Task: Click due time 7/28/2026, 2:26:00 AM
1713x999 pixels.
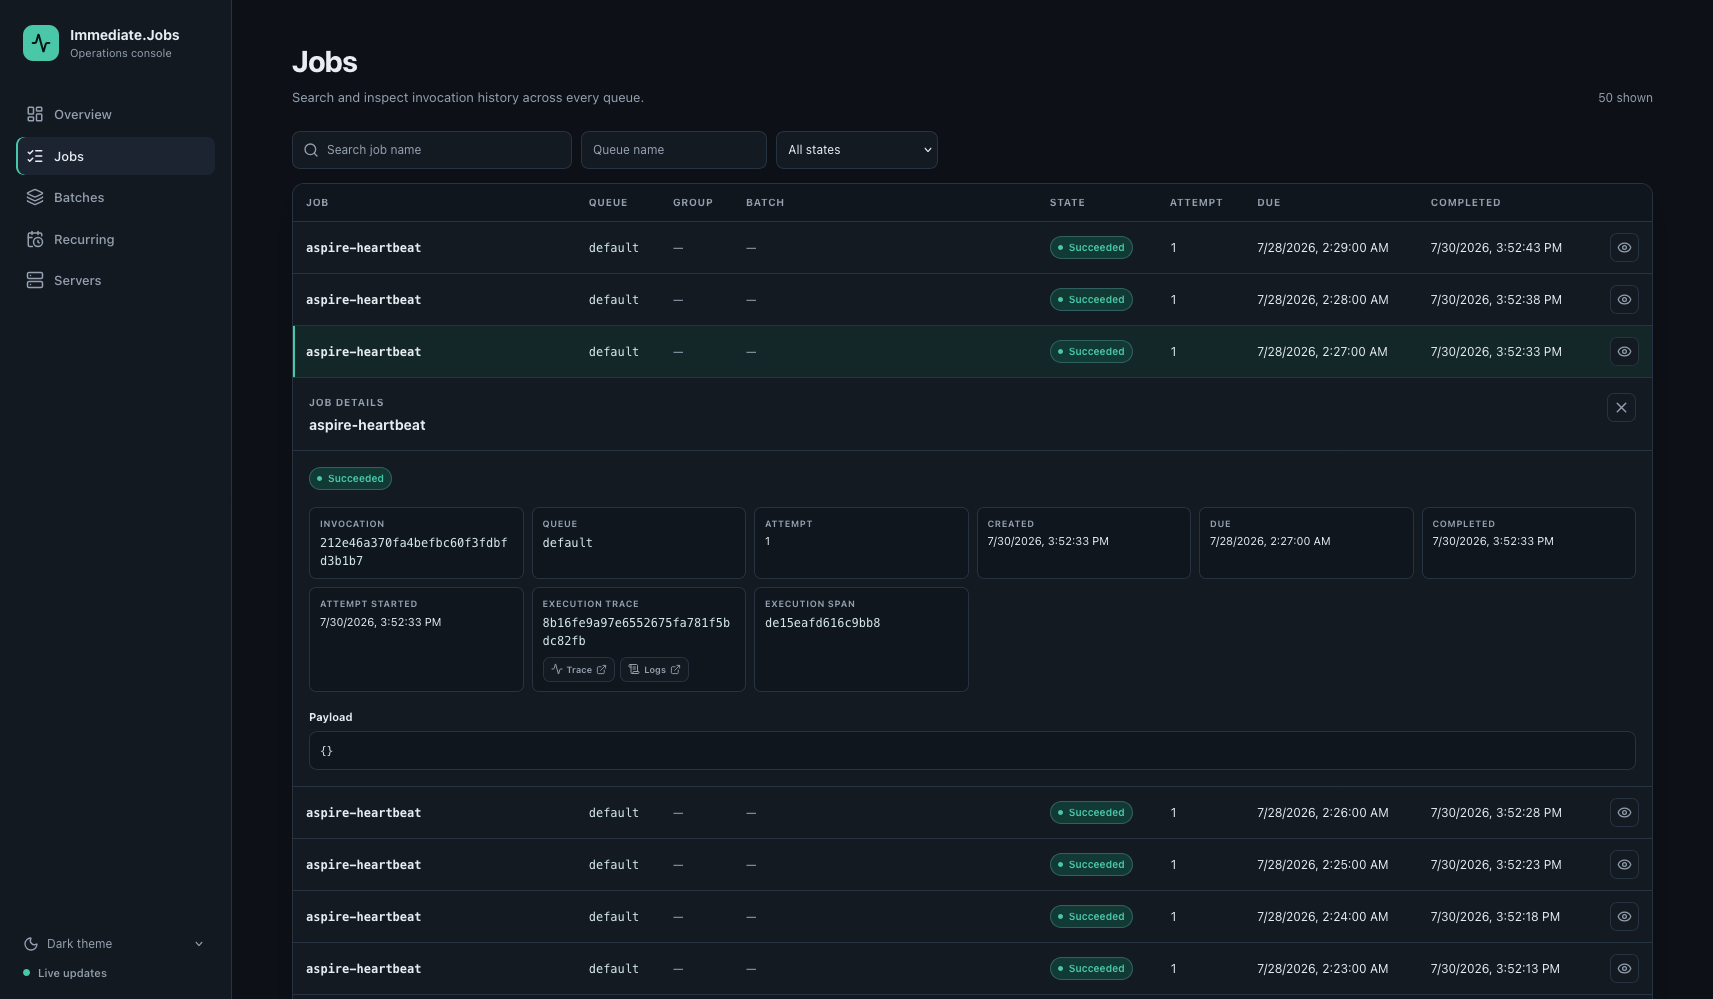Action: (1322, 813)
